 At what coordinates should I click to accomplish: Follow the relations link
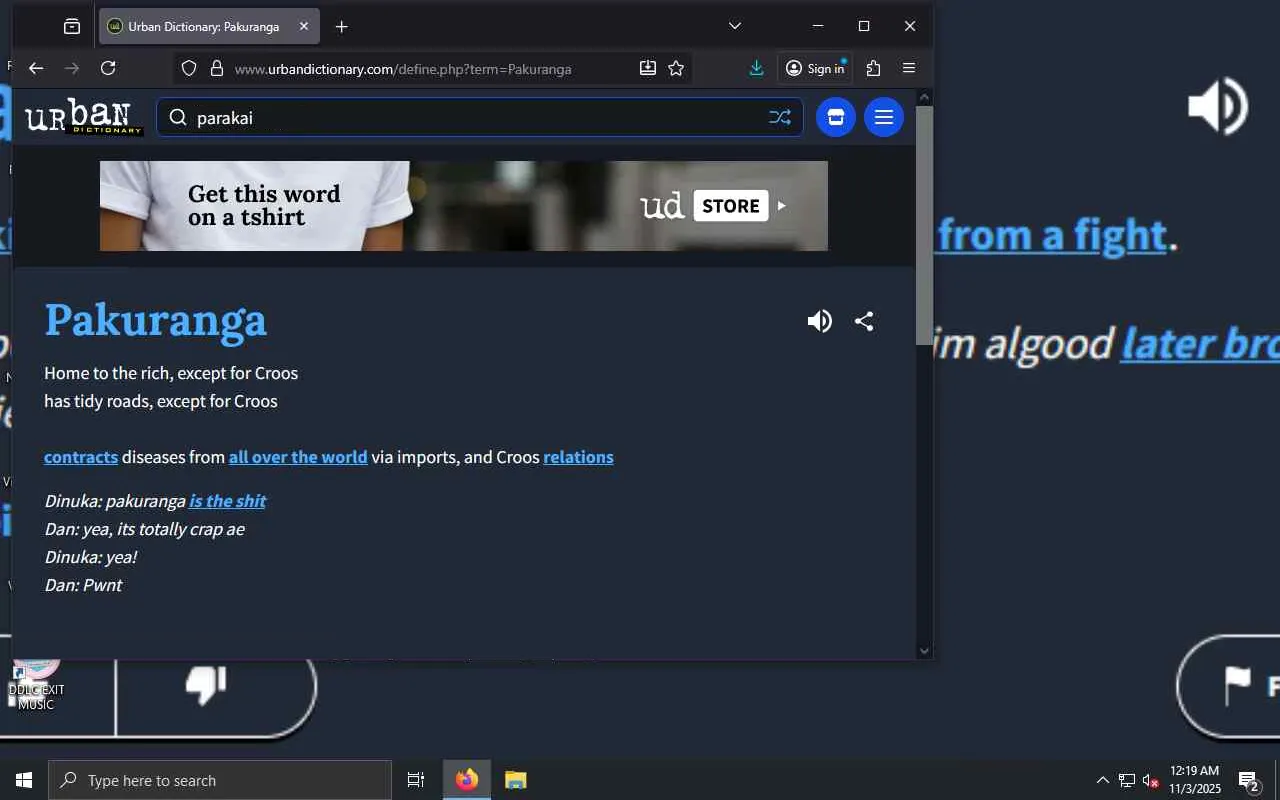pos(578,457)
